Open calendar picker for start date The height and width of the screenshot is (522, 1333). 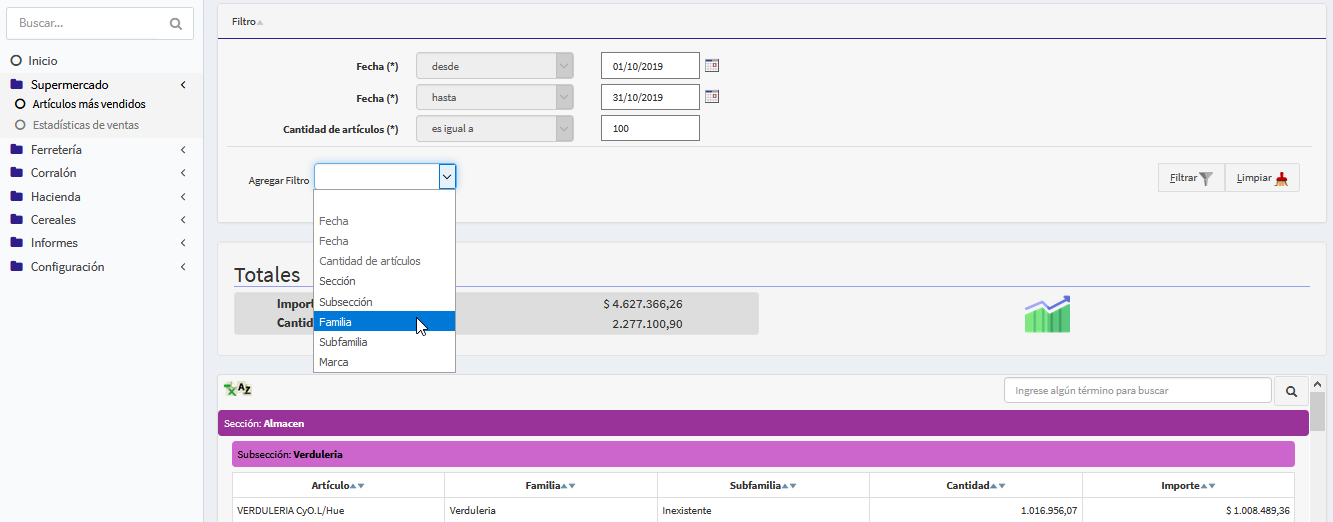712,66
